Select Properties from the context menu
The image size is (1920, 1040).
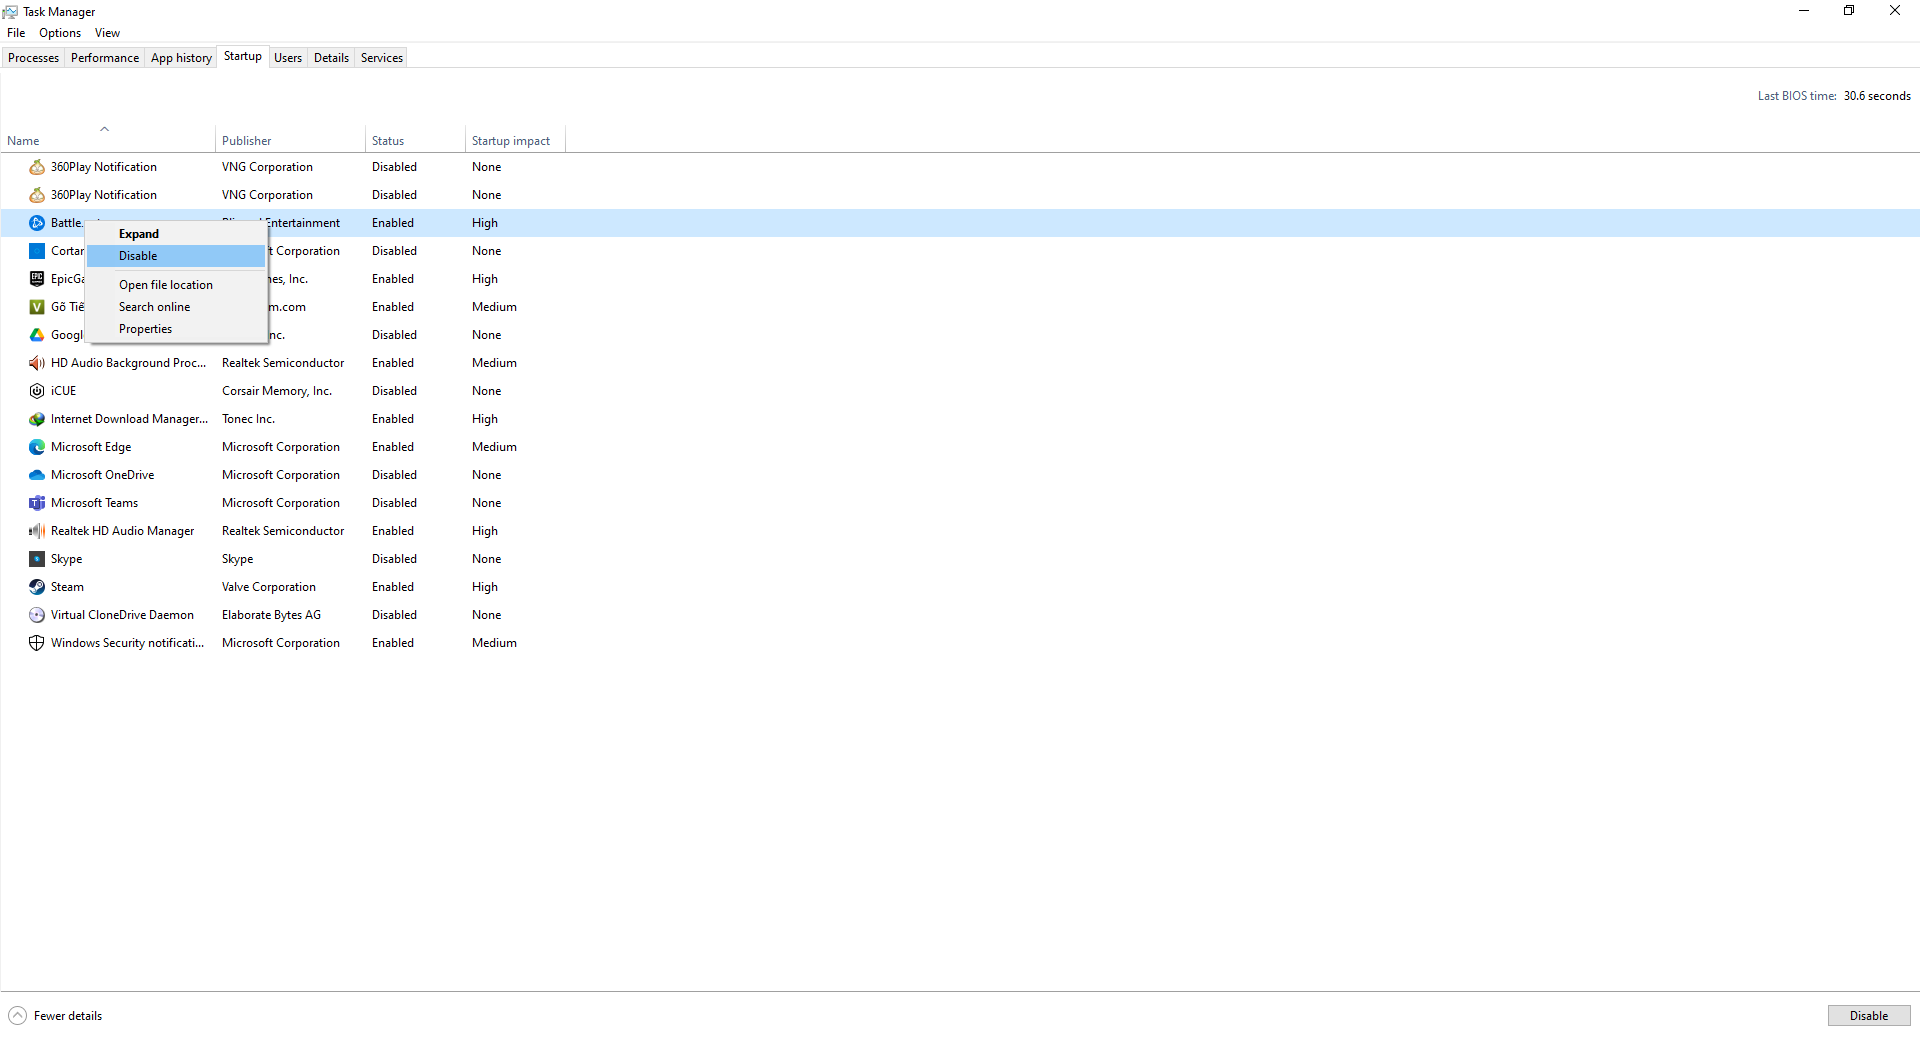point(145,328)
